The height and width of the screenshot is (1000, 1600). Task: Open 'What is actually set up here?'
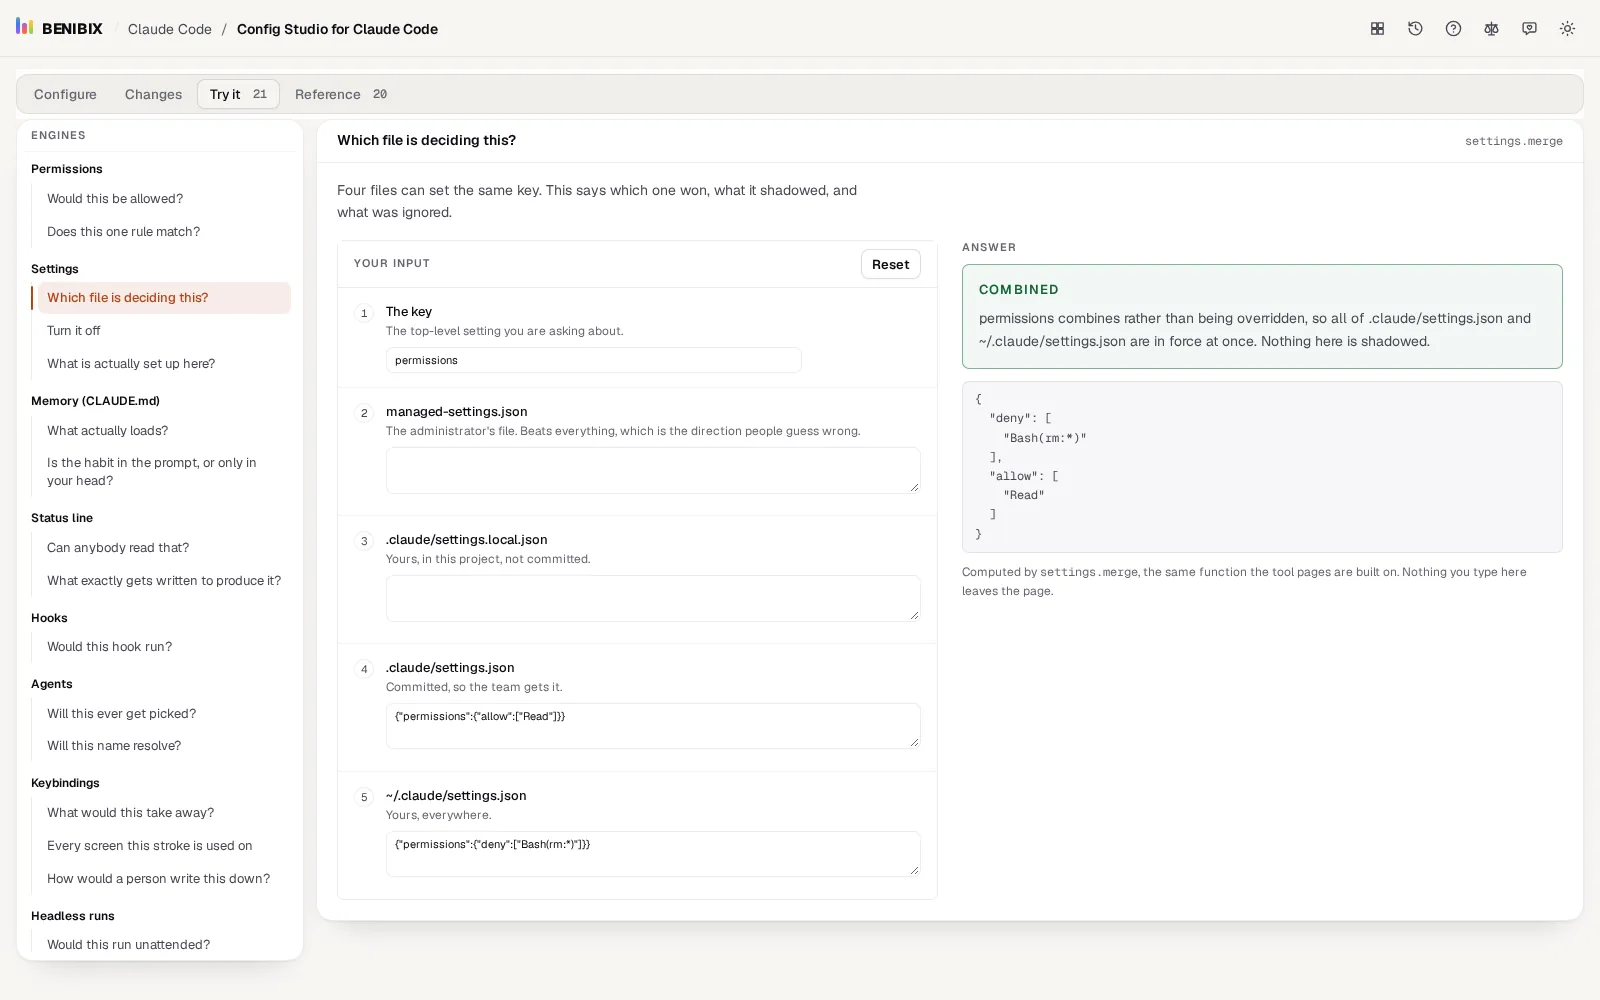coord(164,364)
